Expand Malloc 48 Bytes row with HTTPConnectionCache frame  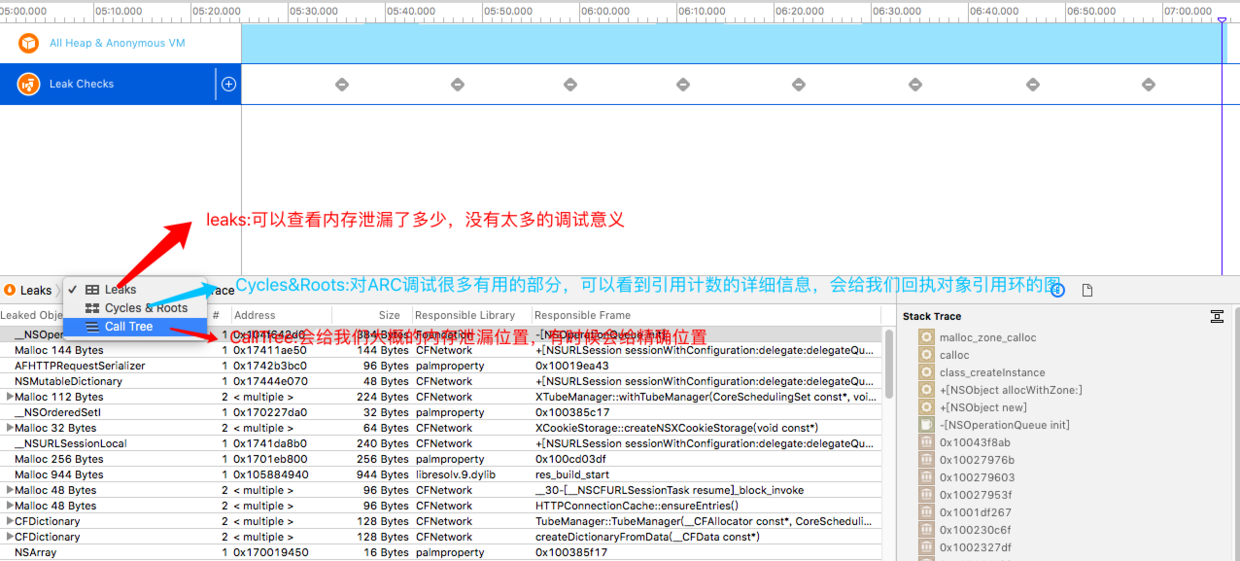point(10,506)
